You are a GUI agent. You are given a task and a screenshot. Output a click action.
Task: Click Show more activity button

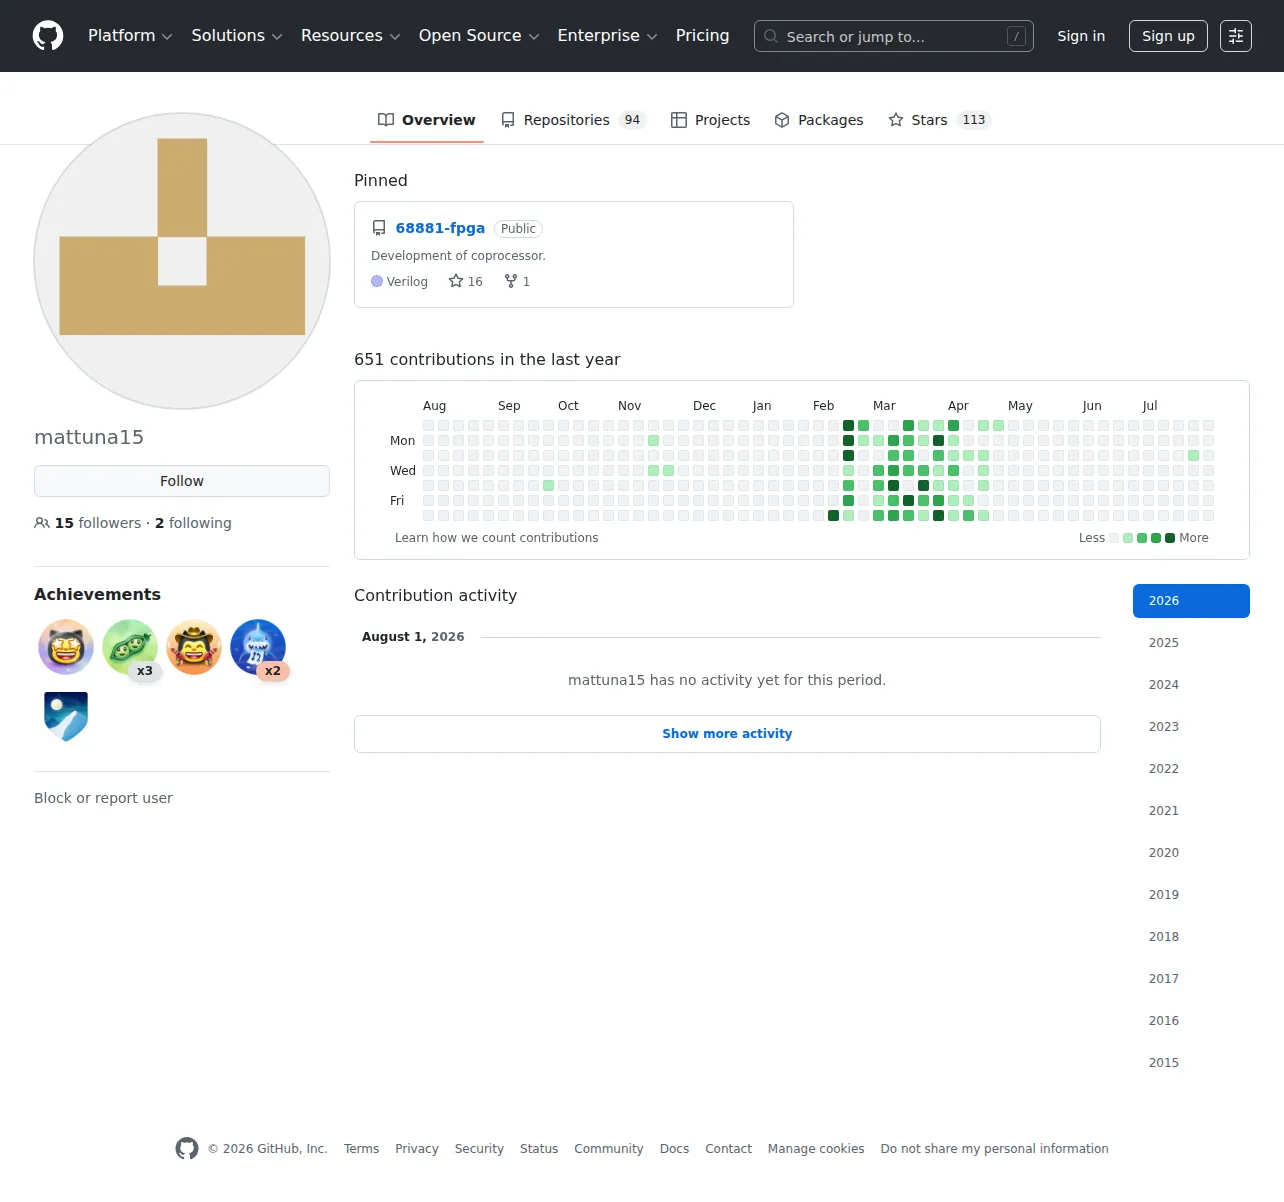click(727, 734)
